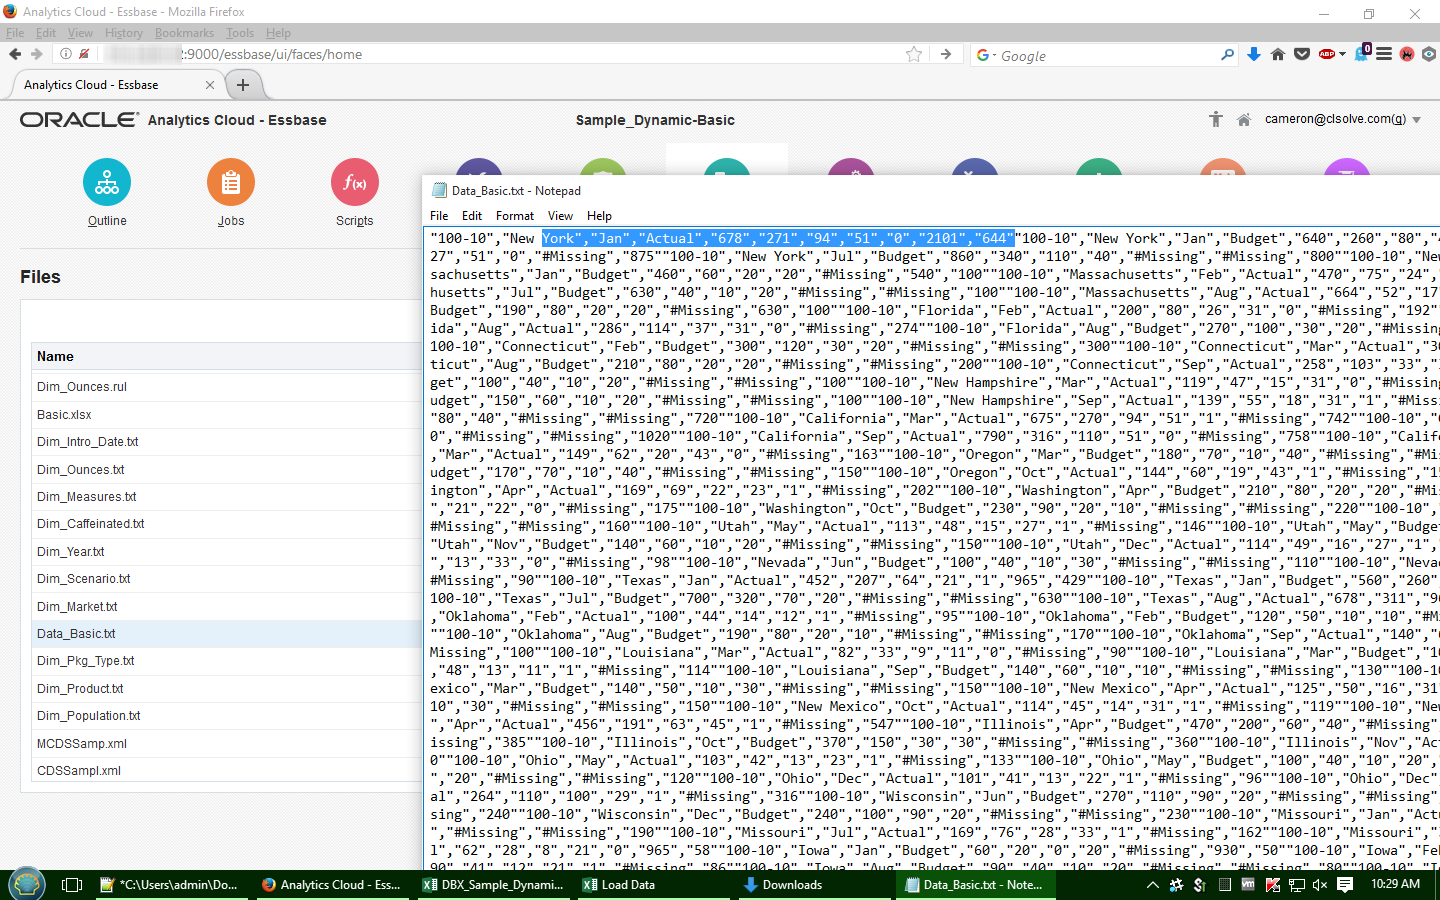The height and width of the screenshot is (900, 1440).
Task: Select the Dim_Ounces.rul file row
Action: point(226,387)
